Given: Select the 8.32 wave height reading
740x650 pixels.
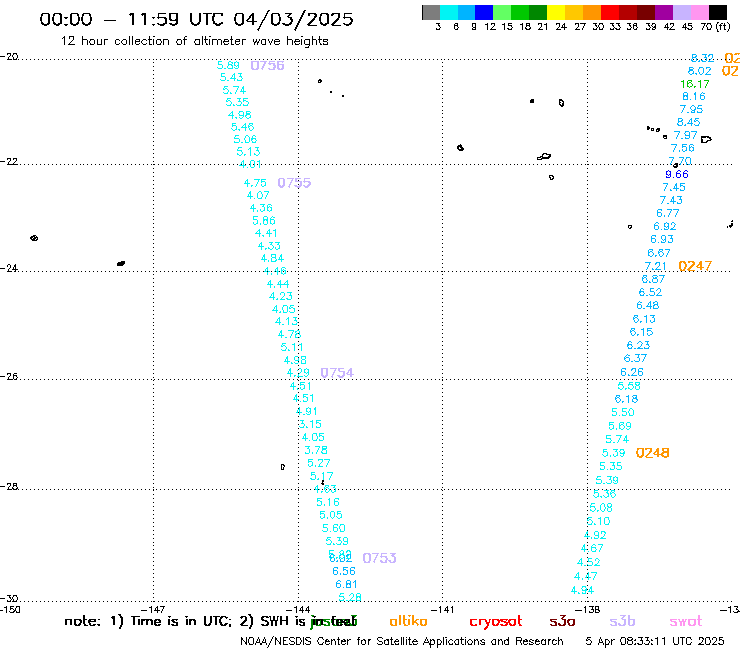Looking at the screenshot, I should 702,58.
